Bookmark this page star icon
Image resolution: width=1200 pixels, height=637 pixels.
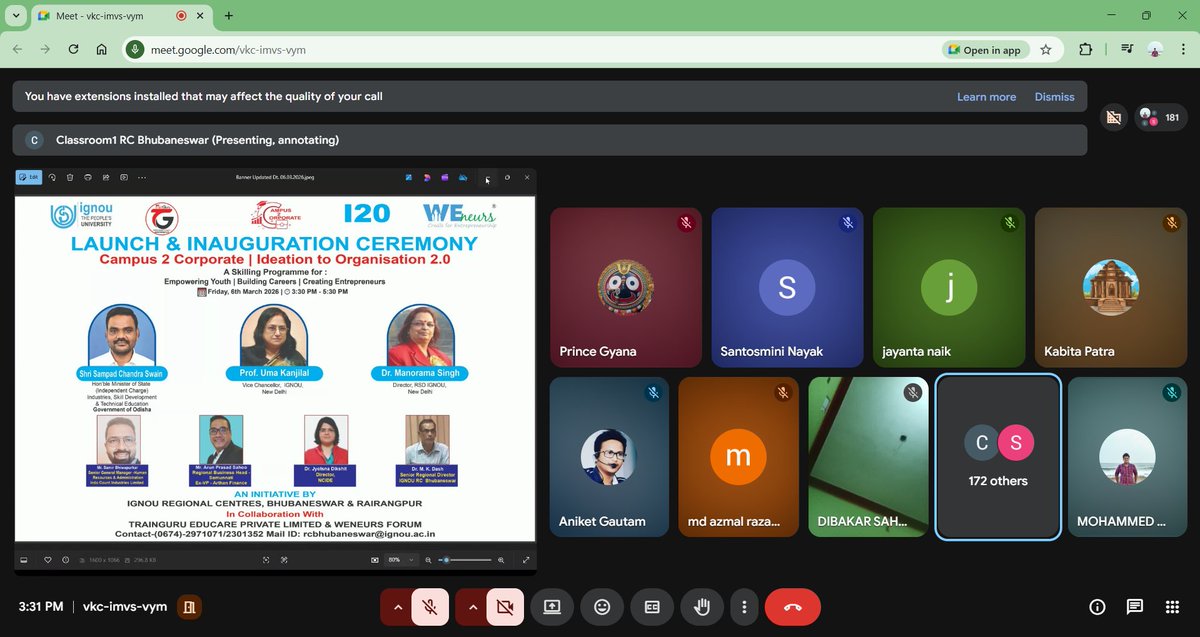point(1046,50)
